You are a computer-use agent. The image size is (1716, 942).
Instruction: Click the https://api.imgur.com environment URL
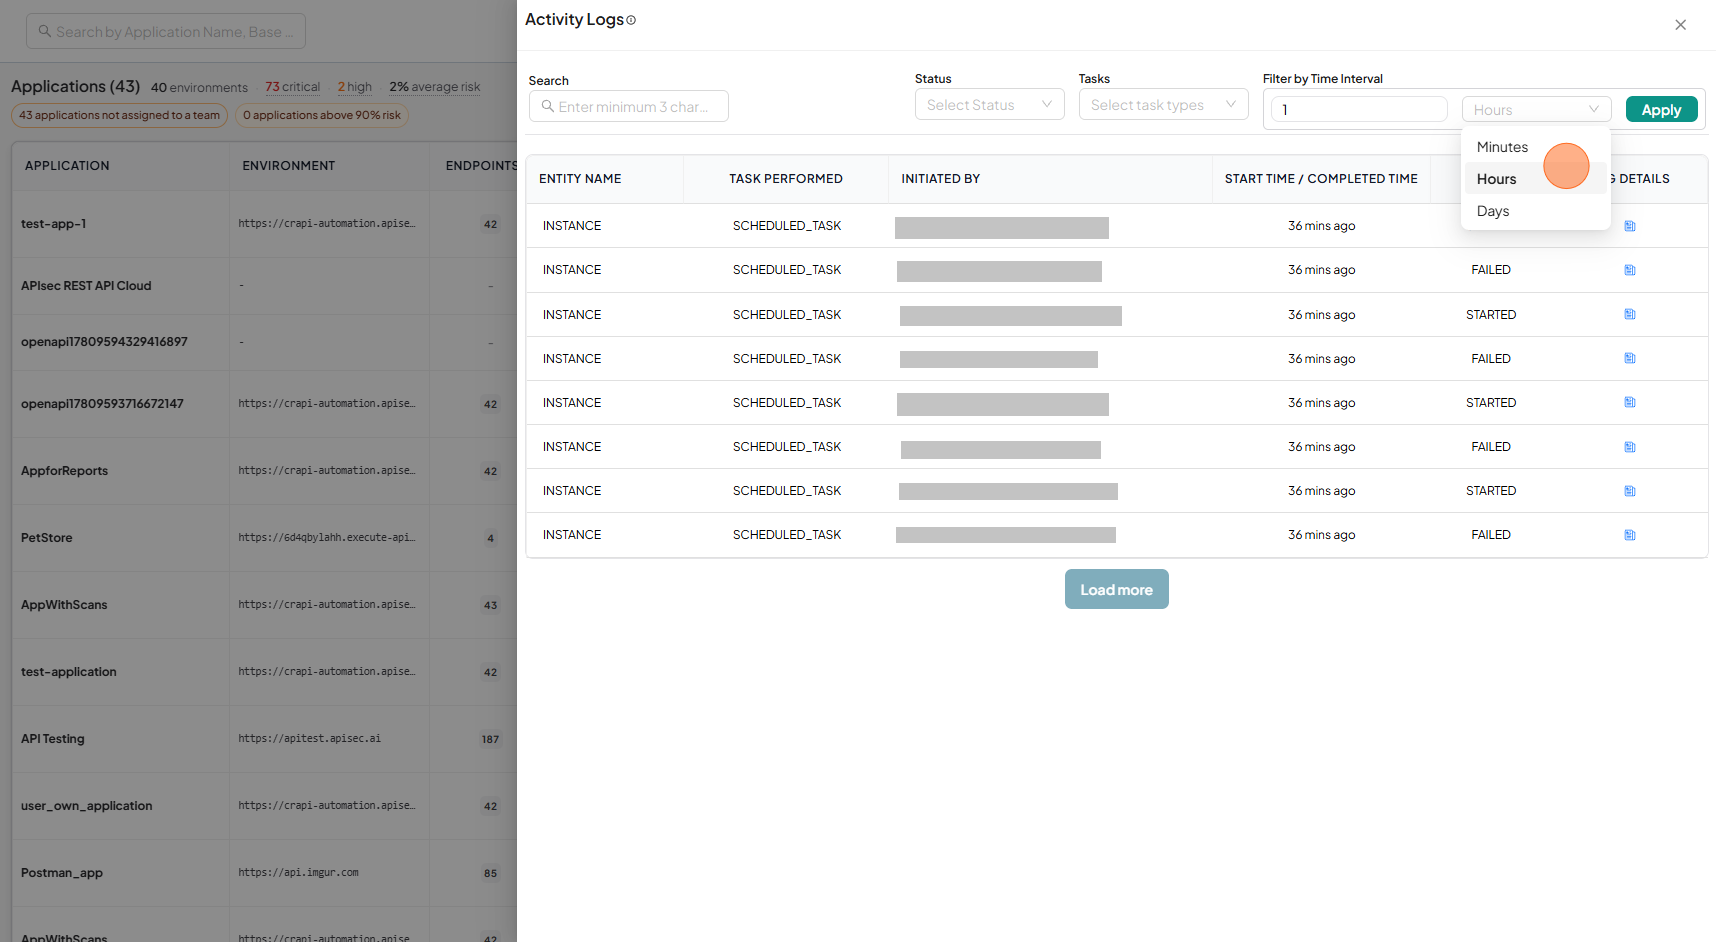click(298, 873)
